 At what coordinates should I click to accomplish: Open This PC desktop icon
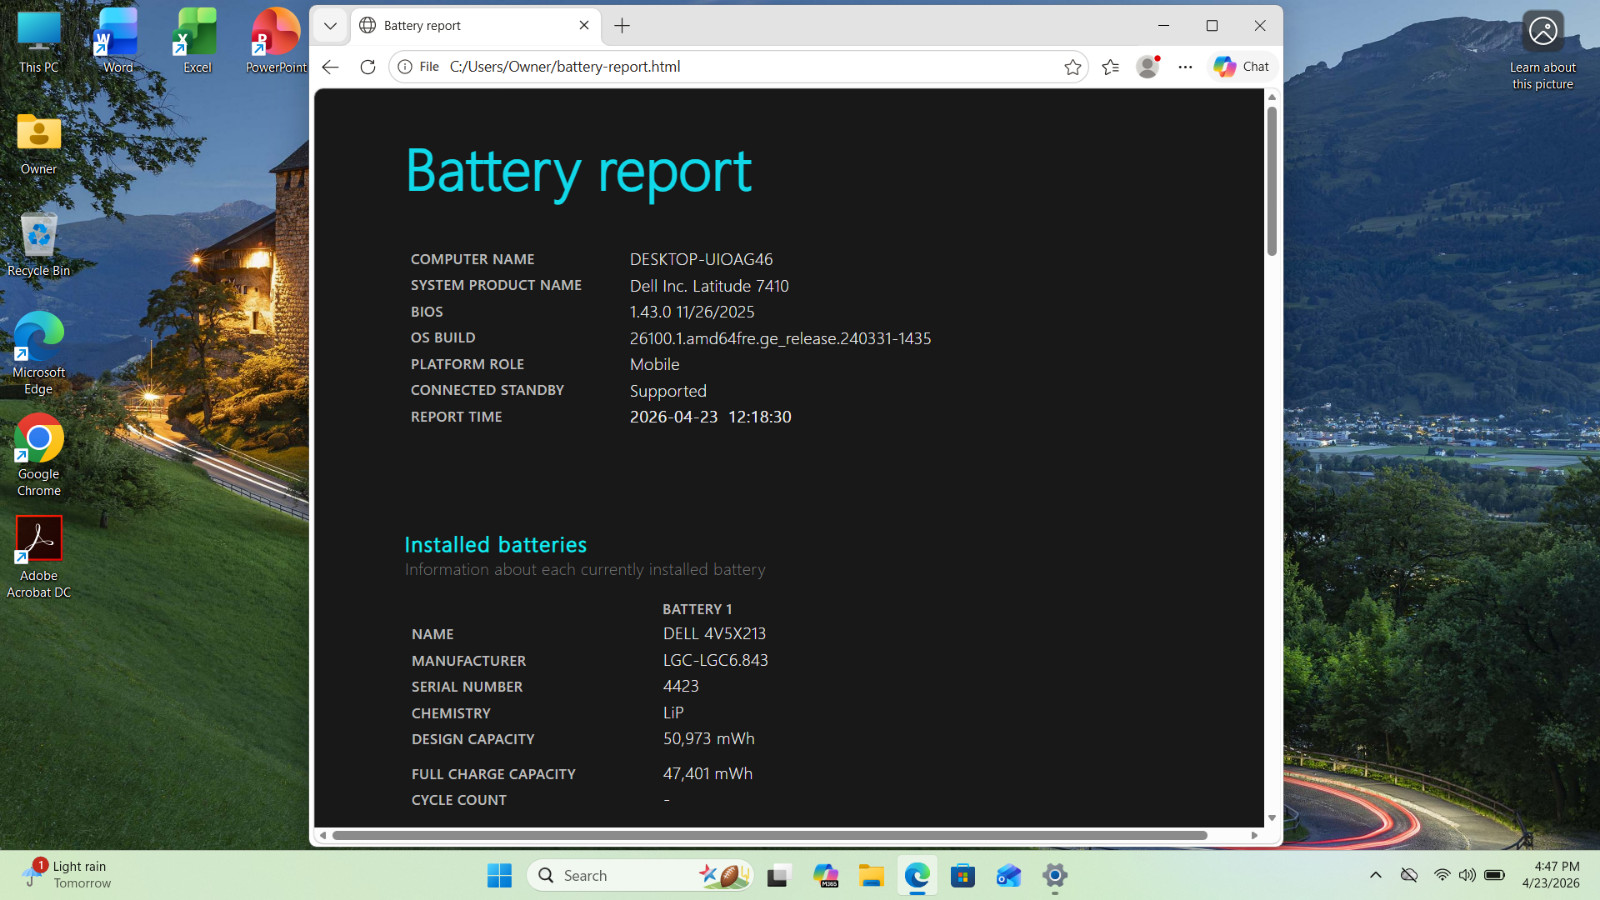tap(39, 42)
